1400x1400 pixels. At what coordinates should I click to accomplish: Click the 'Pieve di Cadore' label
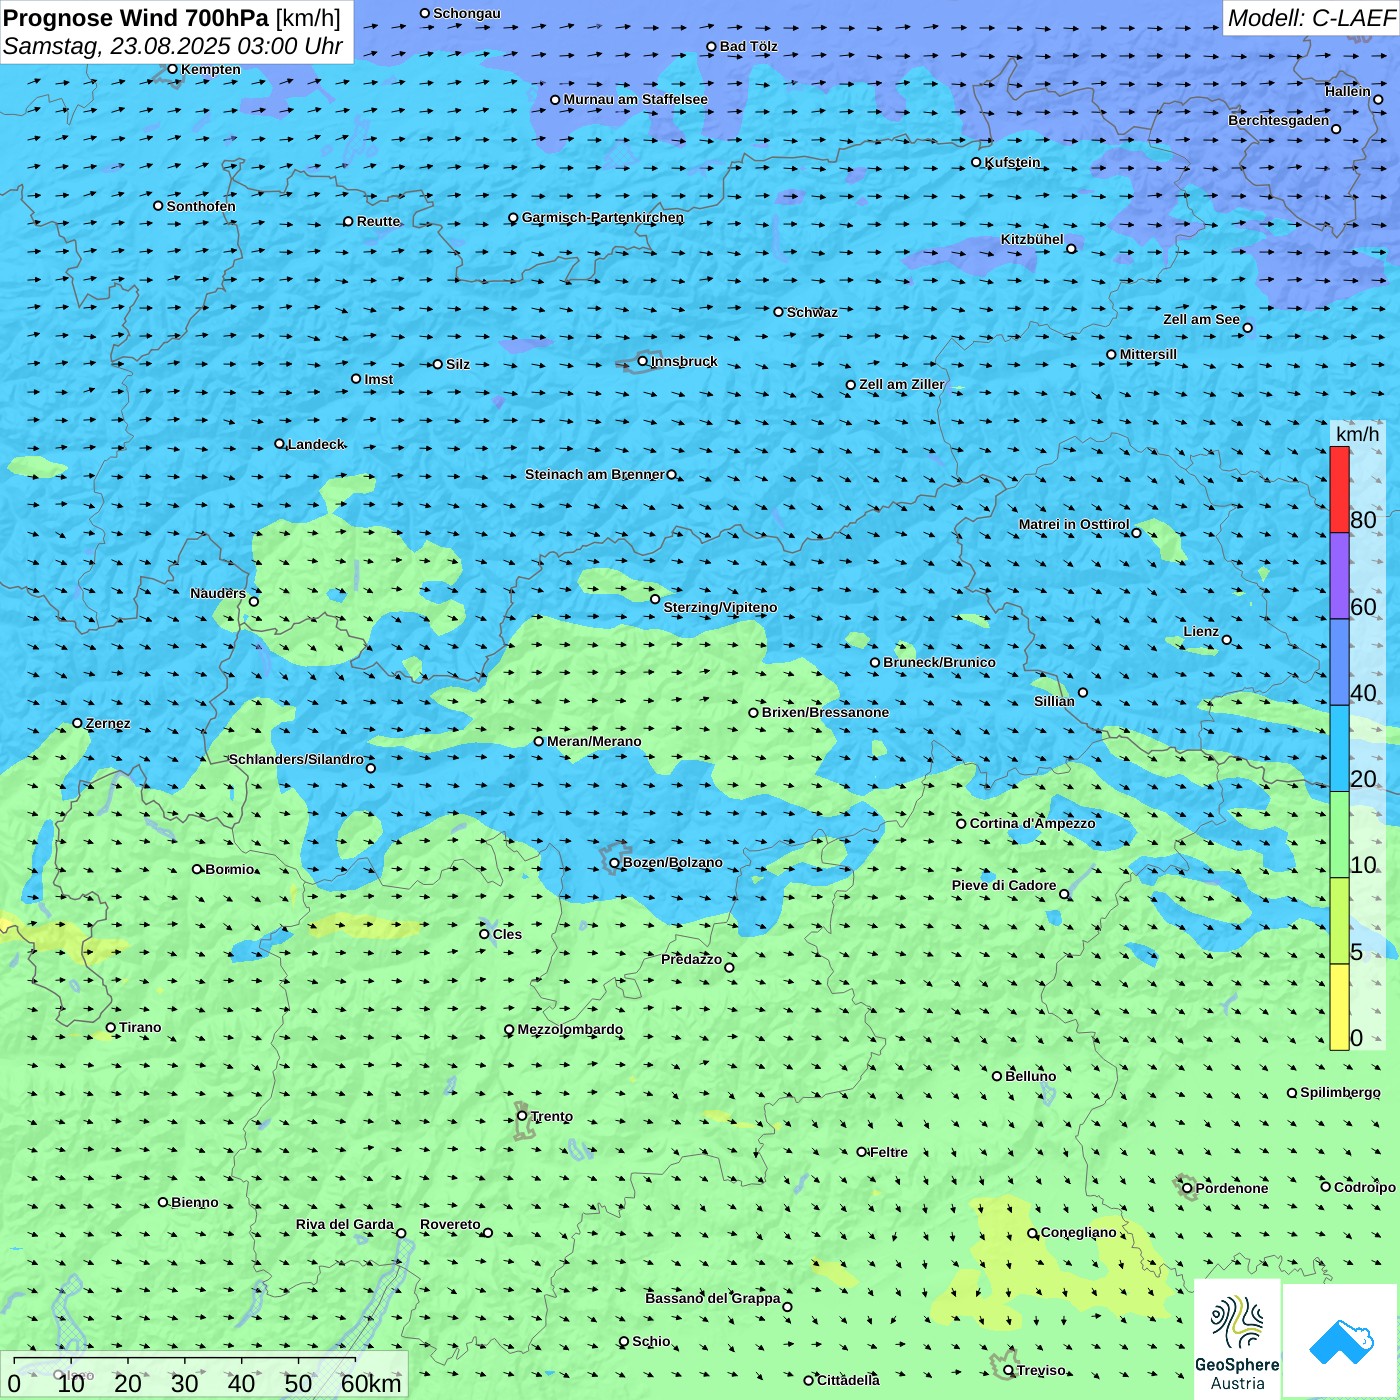point(1004,885)
